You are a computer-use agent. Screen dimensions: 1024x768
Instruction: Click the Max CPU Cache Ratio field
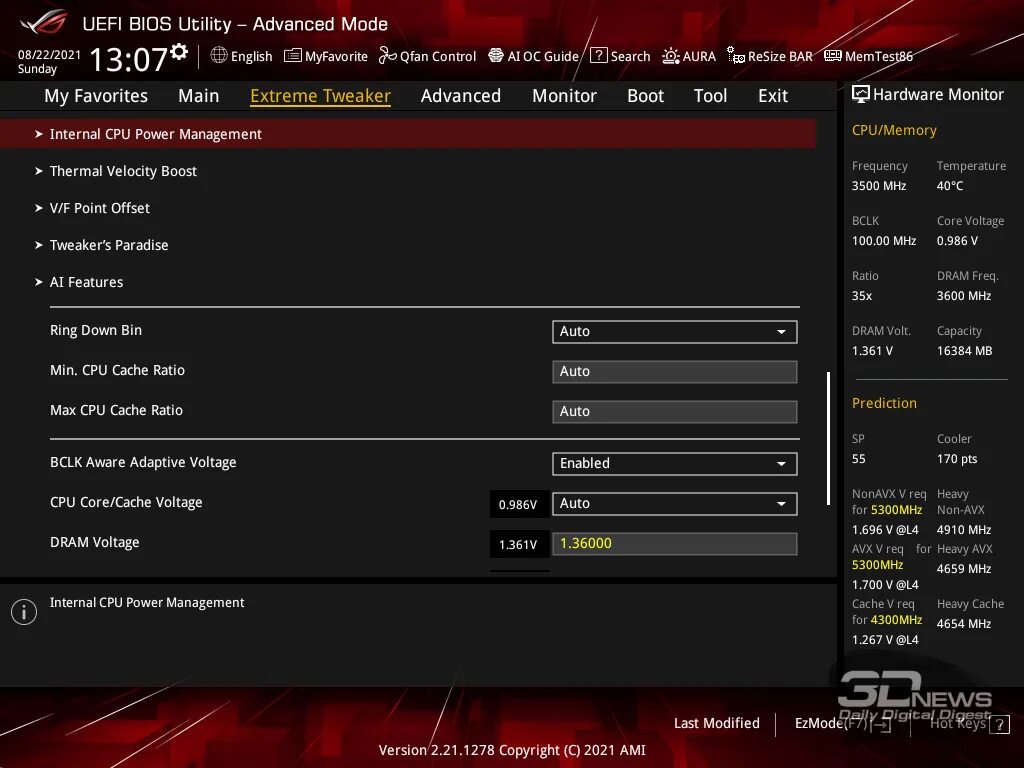pos(675,411)
